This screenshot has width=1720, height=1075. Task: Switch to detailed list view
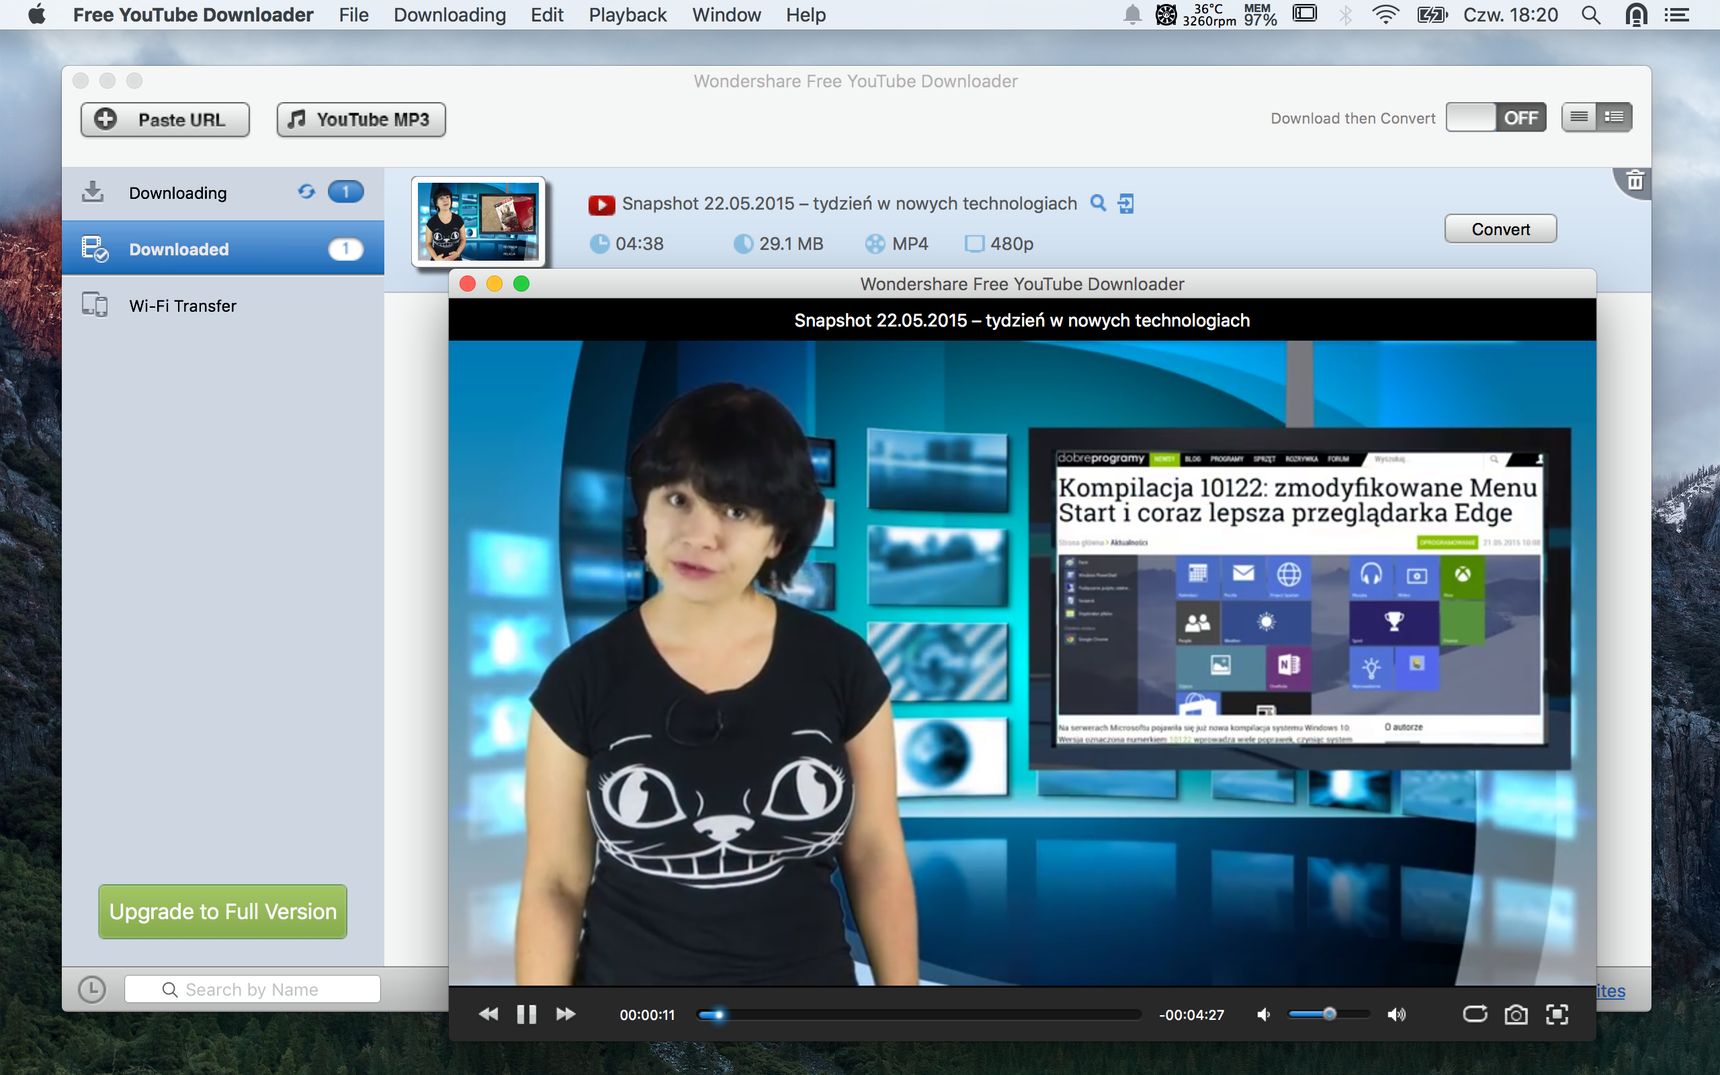[1614, 117]
